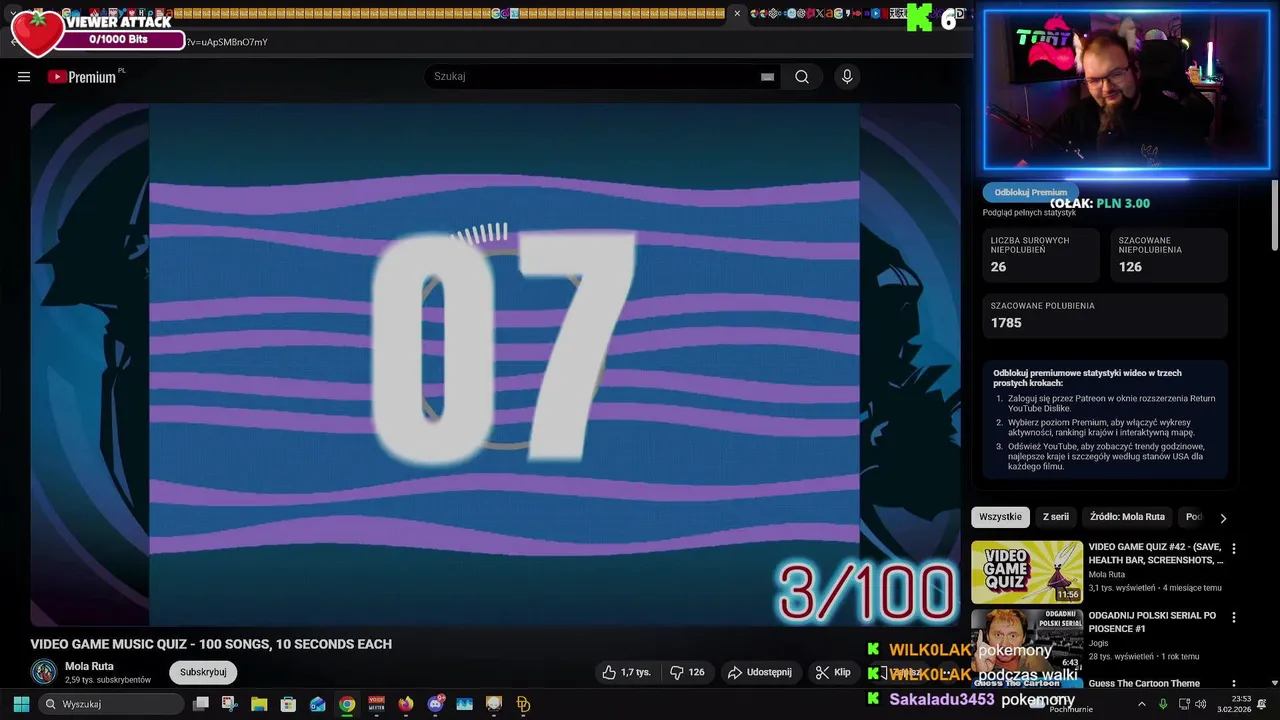
Task: Open the DD yellow logo app on taskbar
Action: click(523, 704)
